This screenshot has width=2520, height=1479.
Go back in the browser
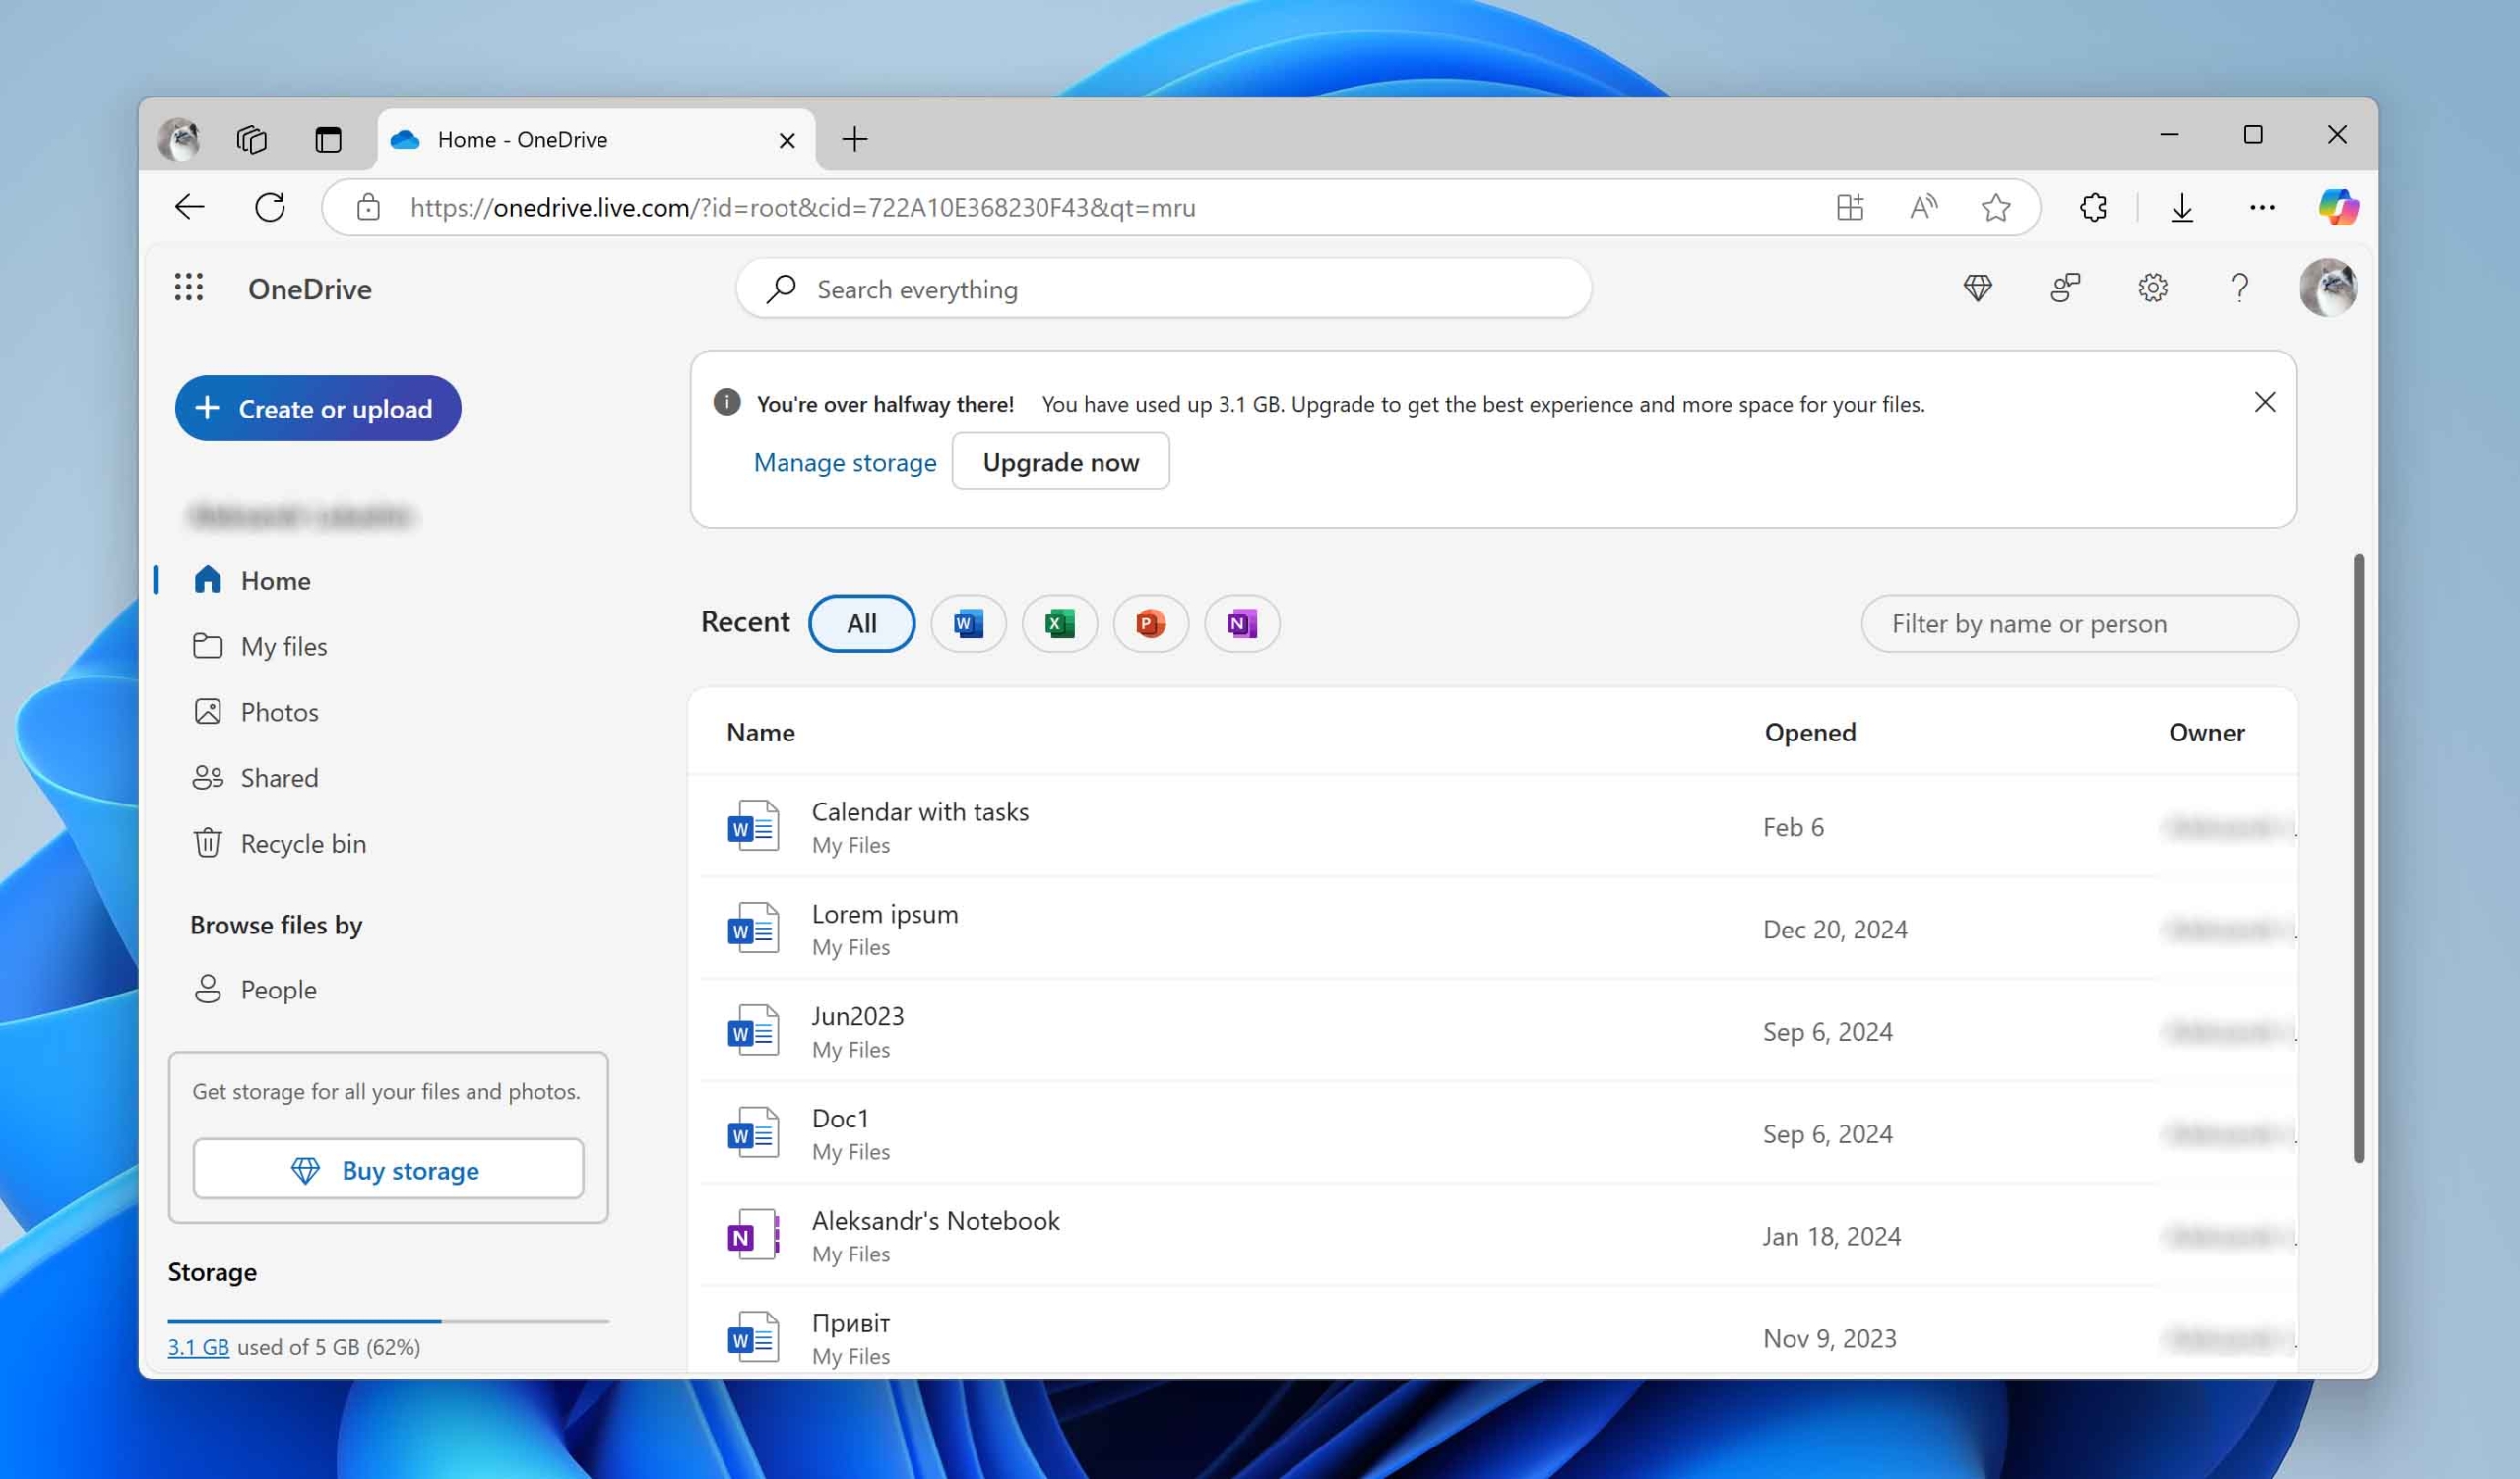(189, 207)
